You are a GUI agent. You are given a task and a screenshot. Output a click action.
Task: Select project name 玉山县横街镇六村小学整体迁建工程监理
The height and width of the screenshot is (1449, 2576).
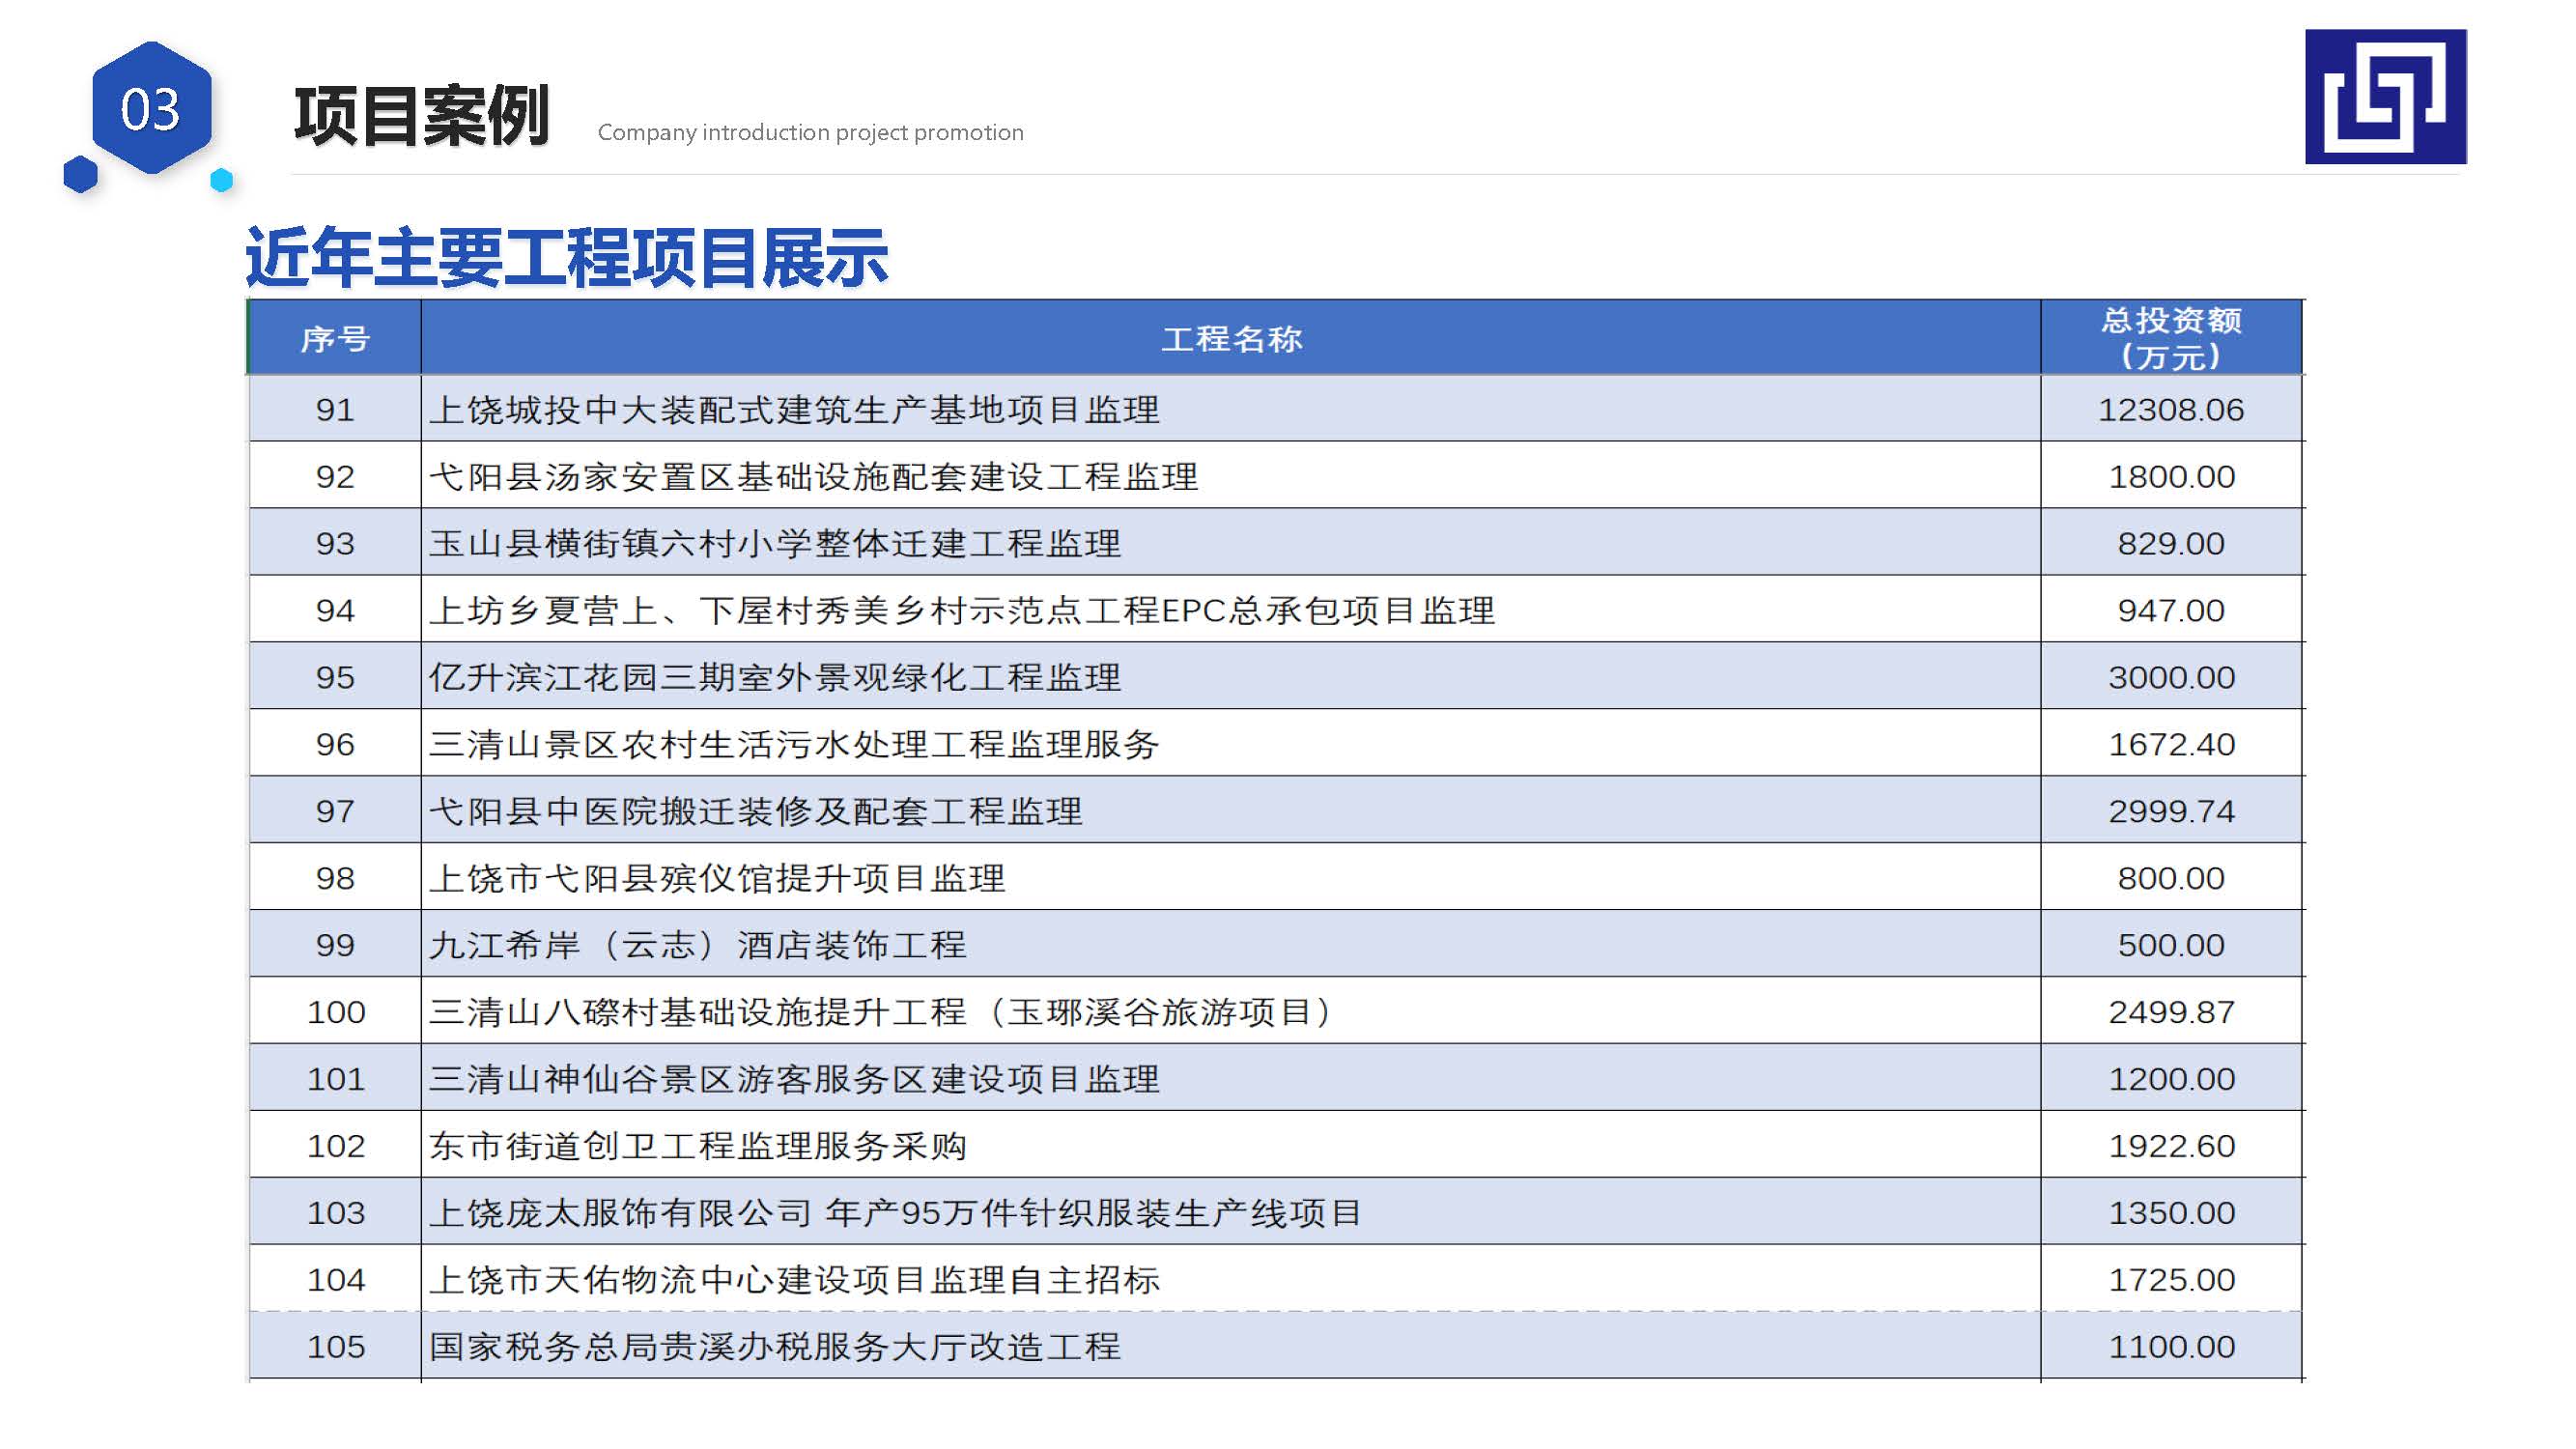coord(775,543)
